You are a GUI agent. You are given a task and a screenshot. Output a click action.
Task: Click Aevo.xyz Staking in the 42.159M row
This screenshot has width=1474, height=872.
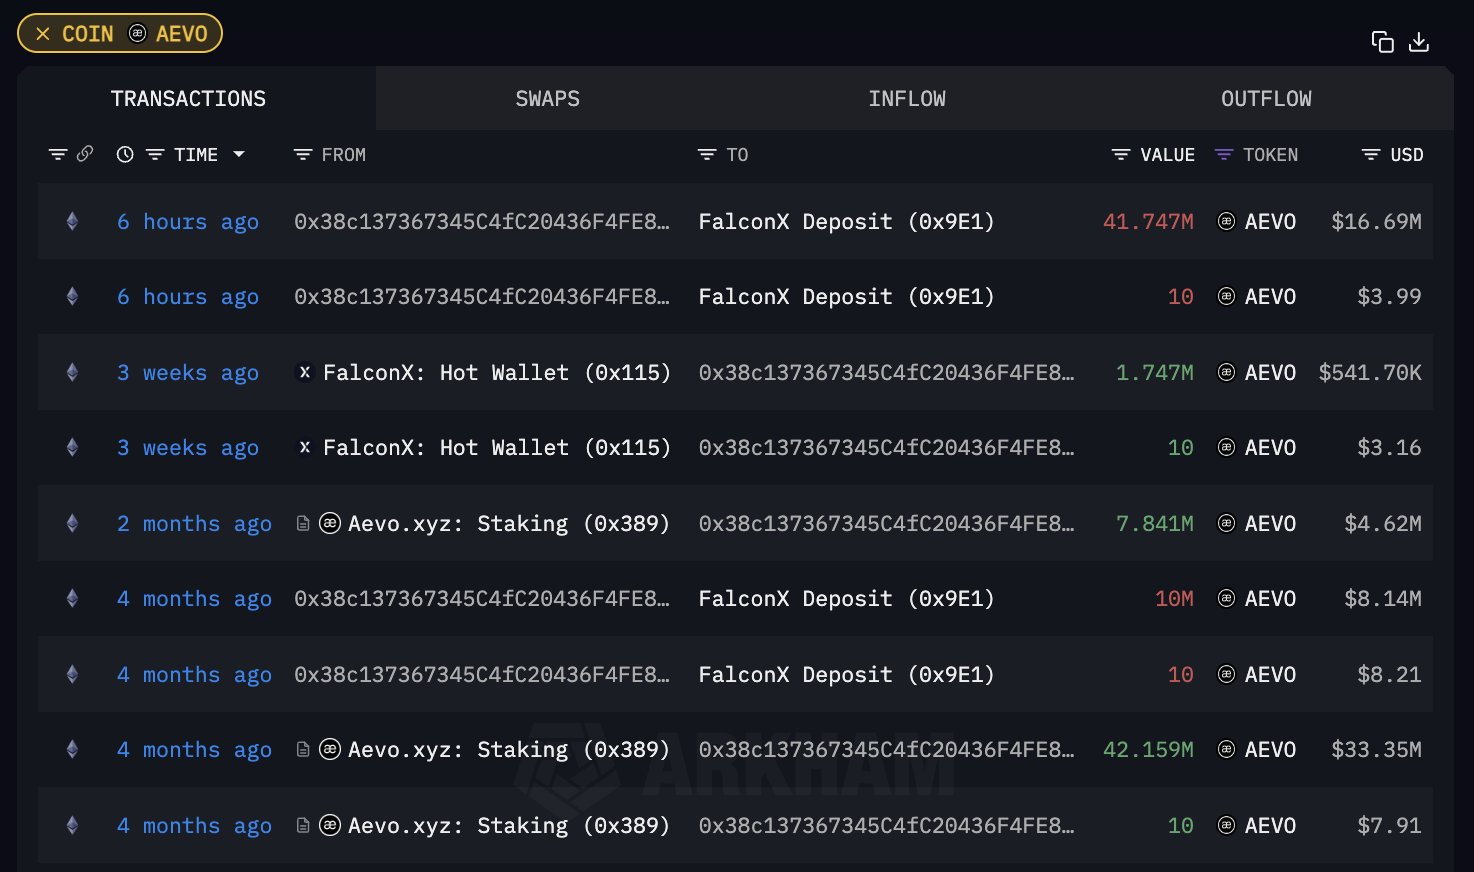pyautogui.click(x=508, y=749)
